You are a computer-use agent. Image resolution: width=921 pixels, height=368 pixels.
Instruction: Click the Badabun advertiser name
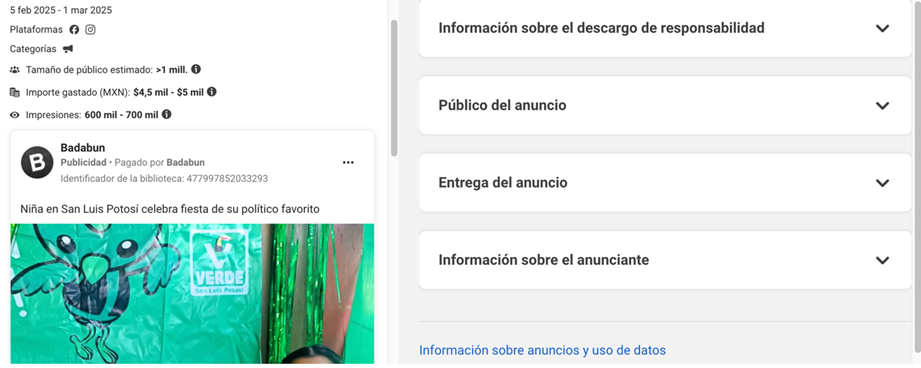(x=83, y=148)
